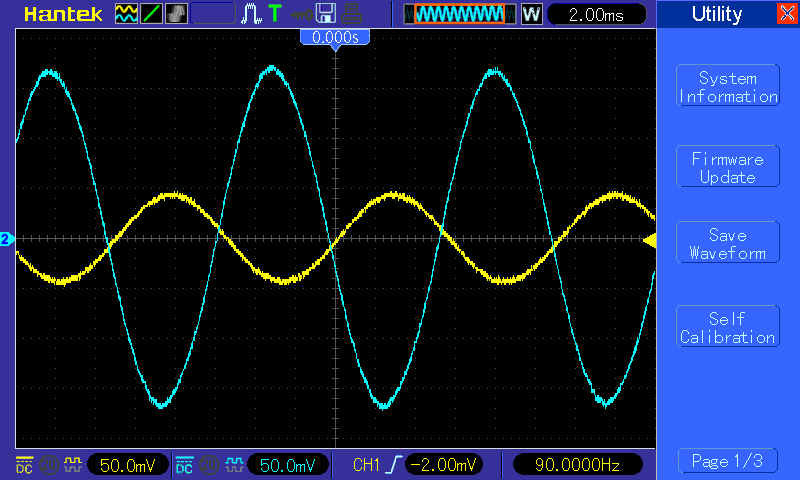Image resolution: width=800 pixels, height=480 pixels.
Task: Click the cyan CH2 50.0mV scale readout
Action: click(288, 465)
